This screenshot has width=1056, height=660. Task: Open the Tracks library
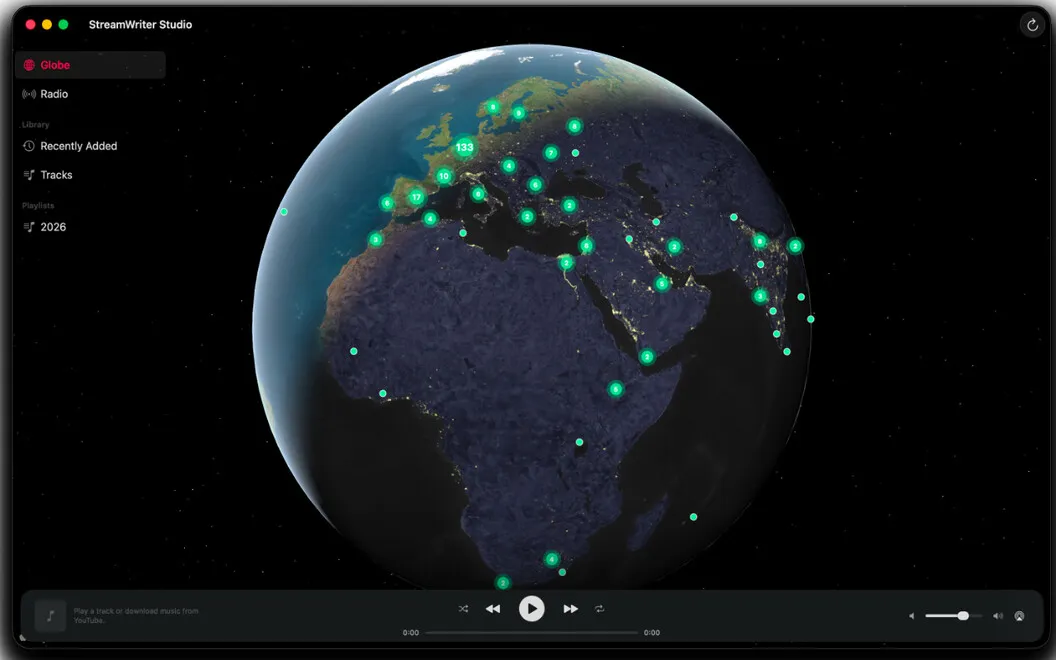(90, 175)
